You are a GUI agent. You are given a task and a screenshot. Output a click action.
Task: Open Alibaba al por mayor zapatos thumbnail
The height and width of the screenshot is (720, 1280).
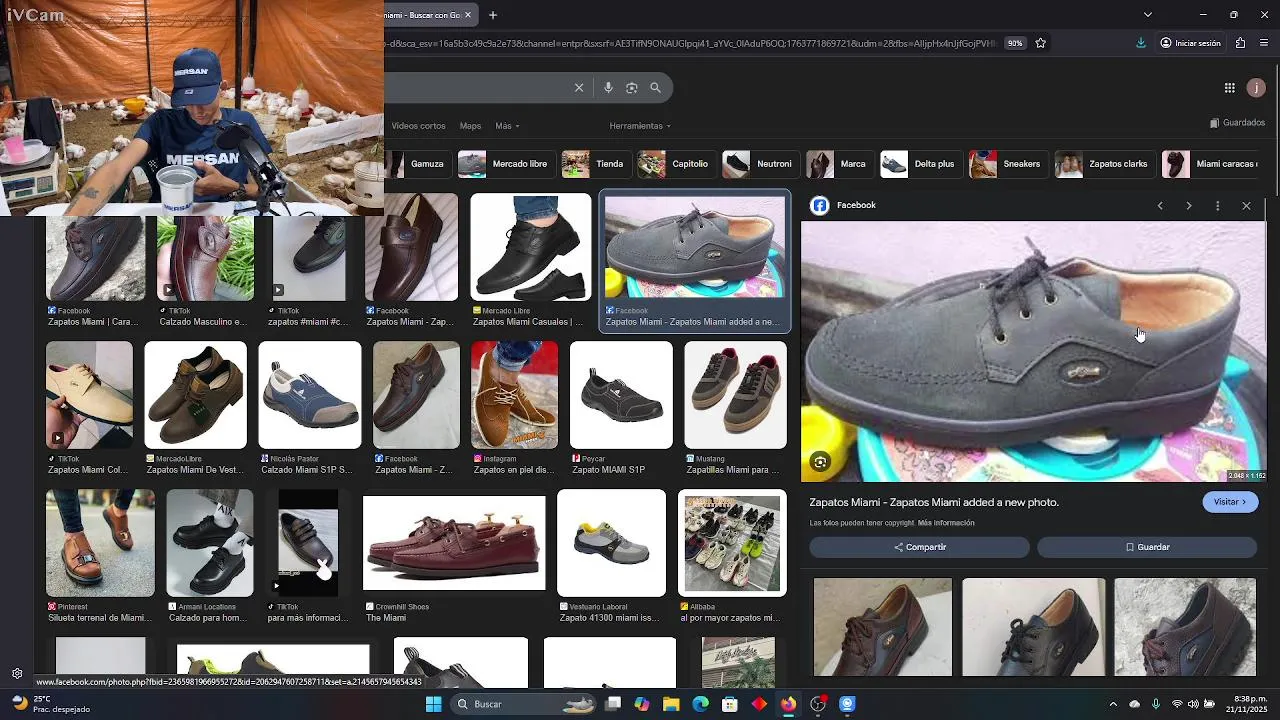click(x=732, y=543)
